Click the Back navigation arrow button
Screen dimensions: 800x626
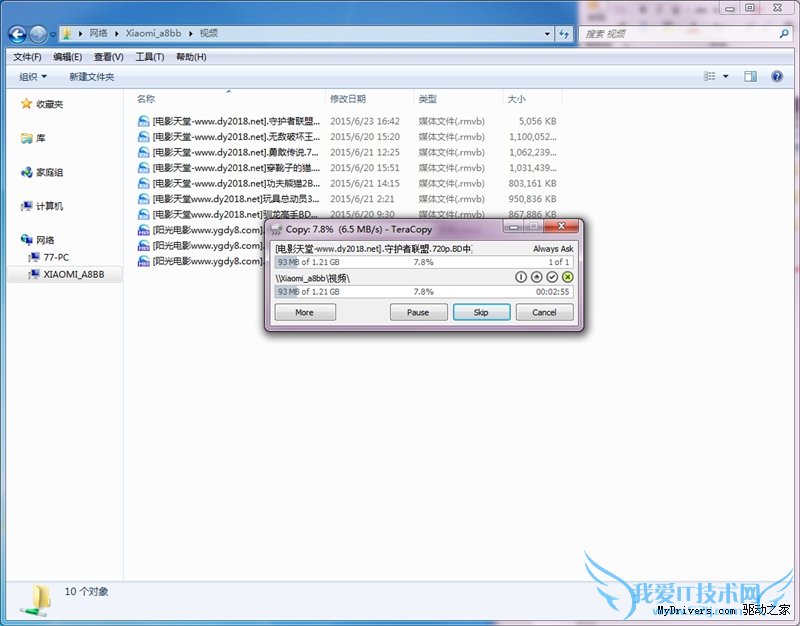17,34
